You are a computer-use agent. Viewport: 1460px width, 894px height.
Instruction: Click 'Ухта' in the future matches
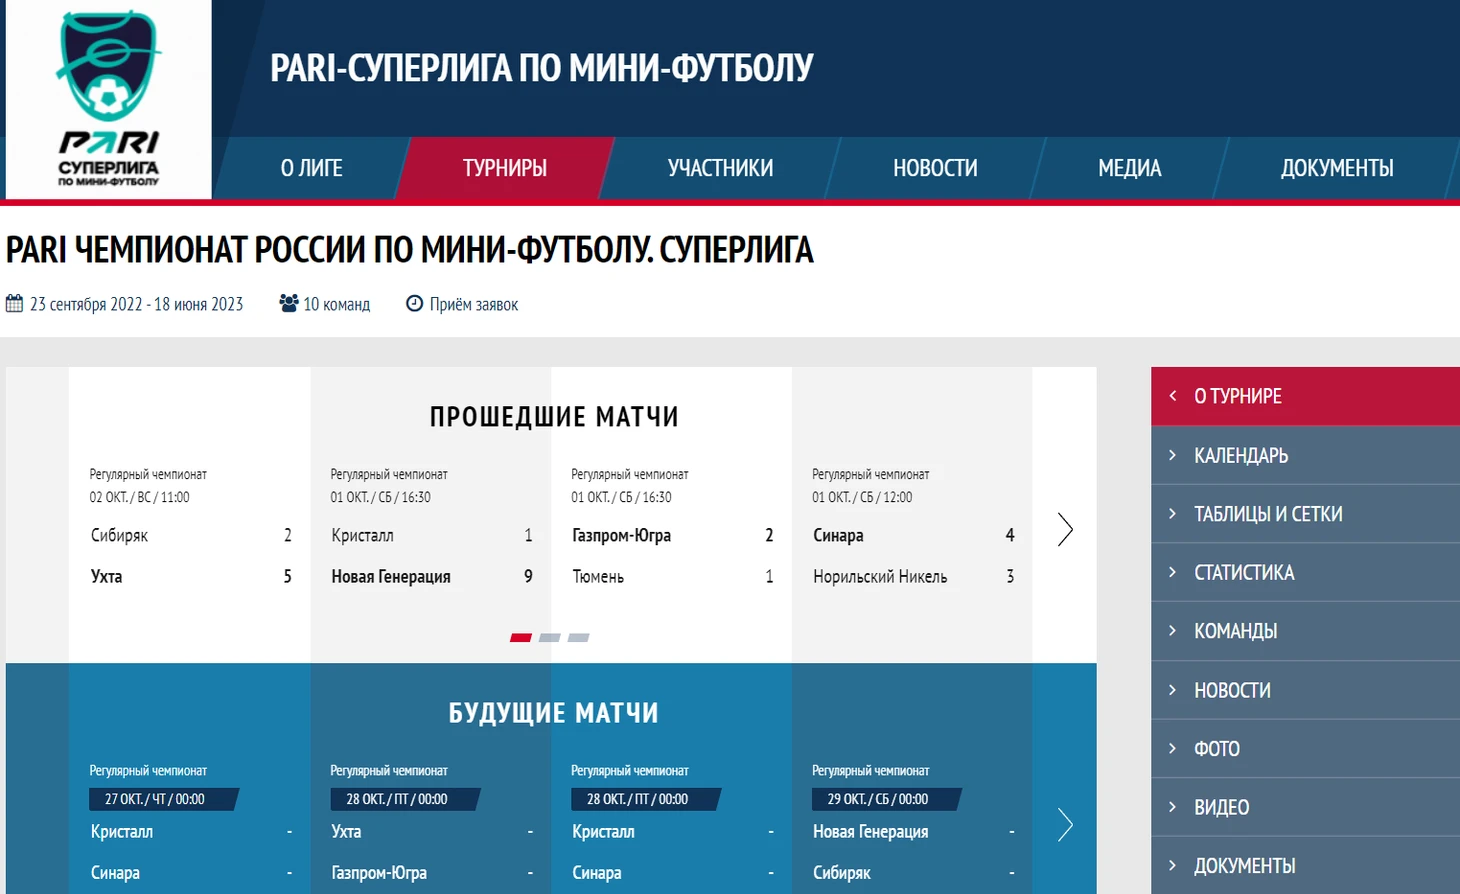[346, 831]
